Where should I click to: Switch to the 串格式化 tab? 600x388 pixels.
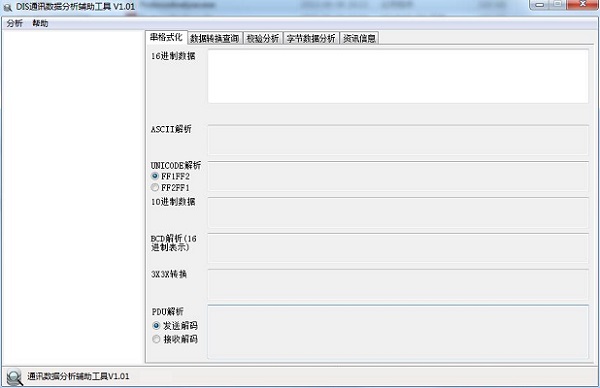pos(166,37)
